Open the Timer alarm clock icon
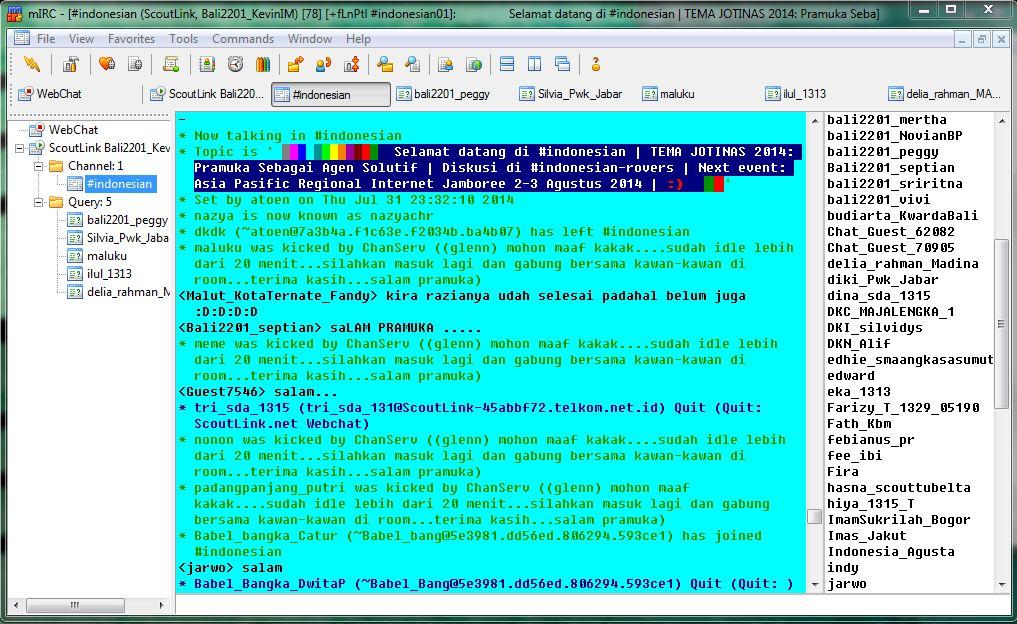Viewport: 1017px width, 624px height. coord(235,64)
